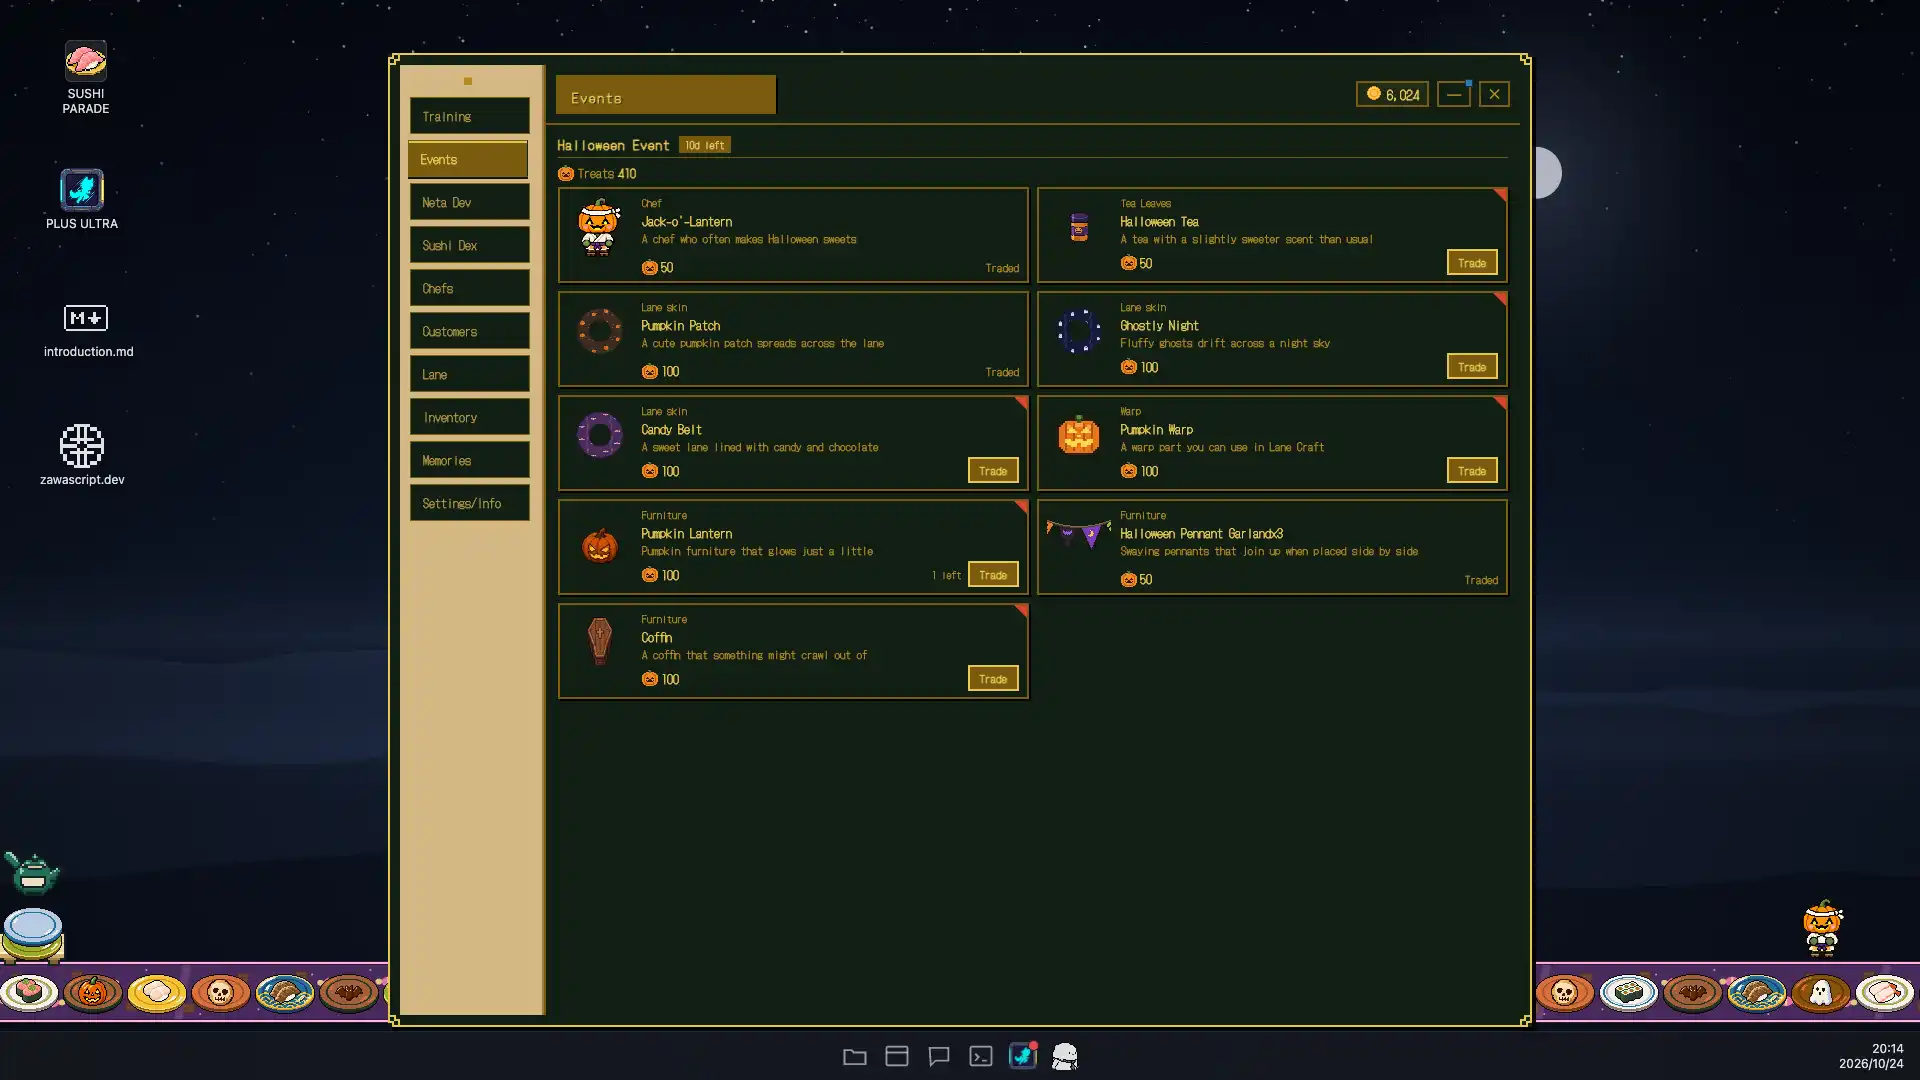Click the Halloween Tea jar icon
This screenshot has width=1920, height=1080.
pos(1078,227)
